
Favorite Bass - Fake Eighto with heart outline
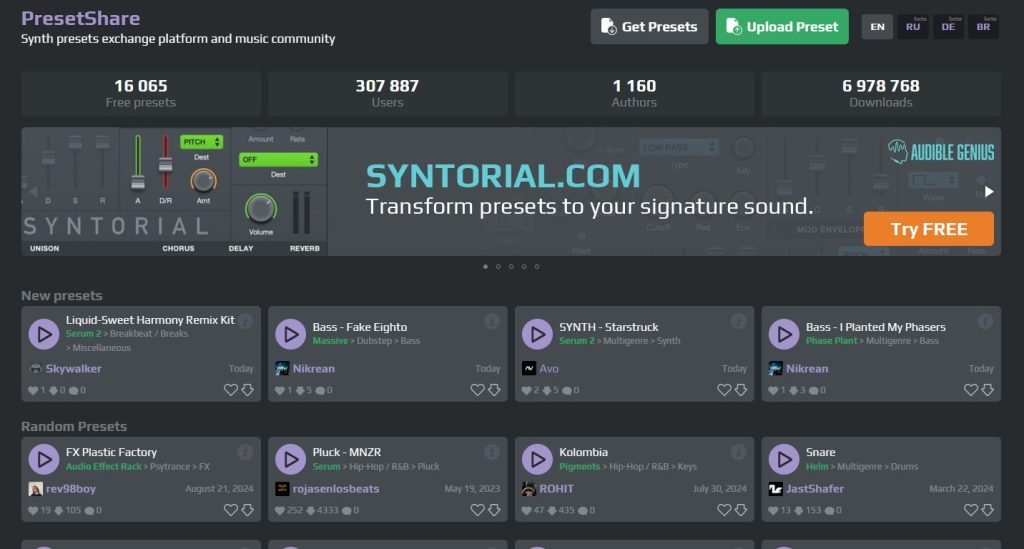477,390
